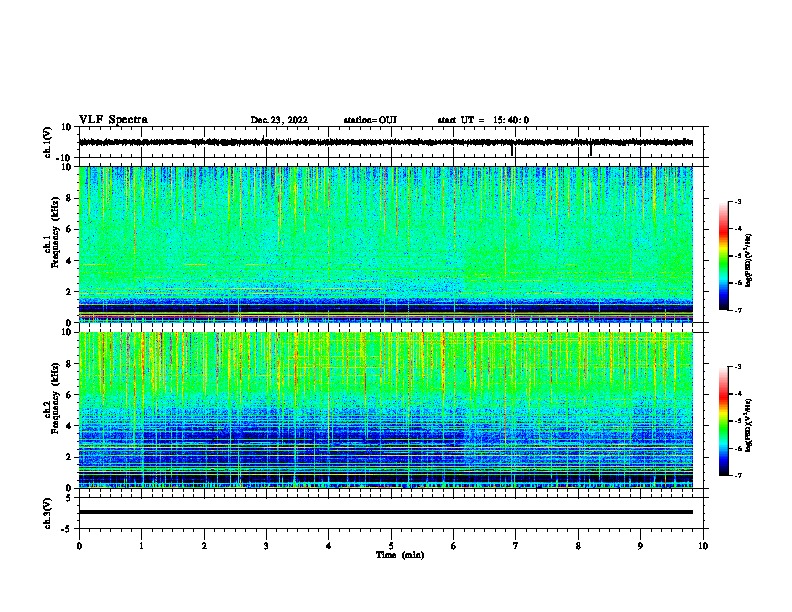Click the "5" tick on ch.3(V) axis

69,497
